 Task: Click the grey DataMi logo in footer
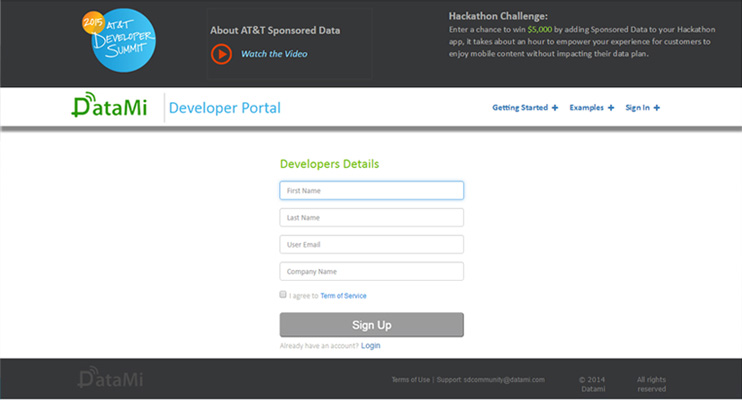click(106, 379)
